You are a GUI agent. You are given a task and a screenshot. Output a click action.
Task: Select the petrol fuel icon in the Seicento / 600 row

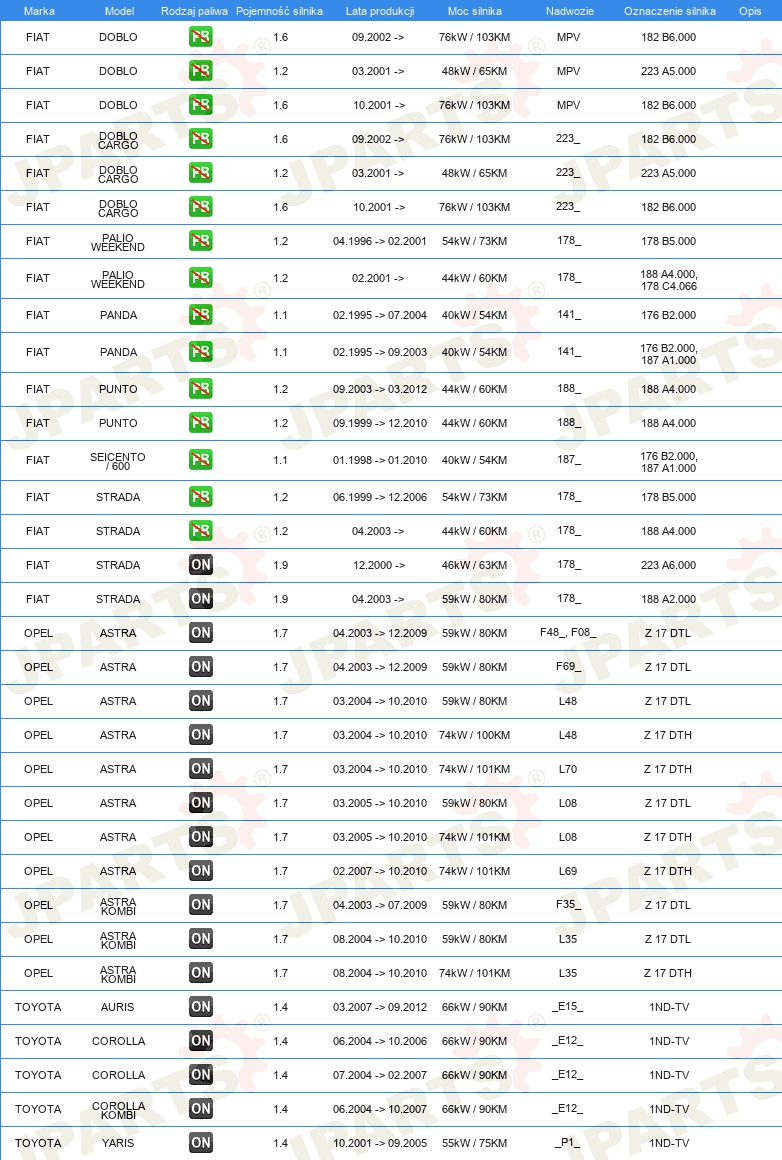coord(200,460)
